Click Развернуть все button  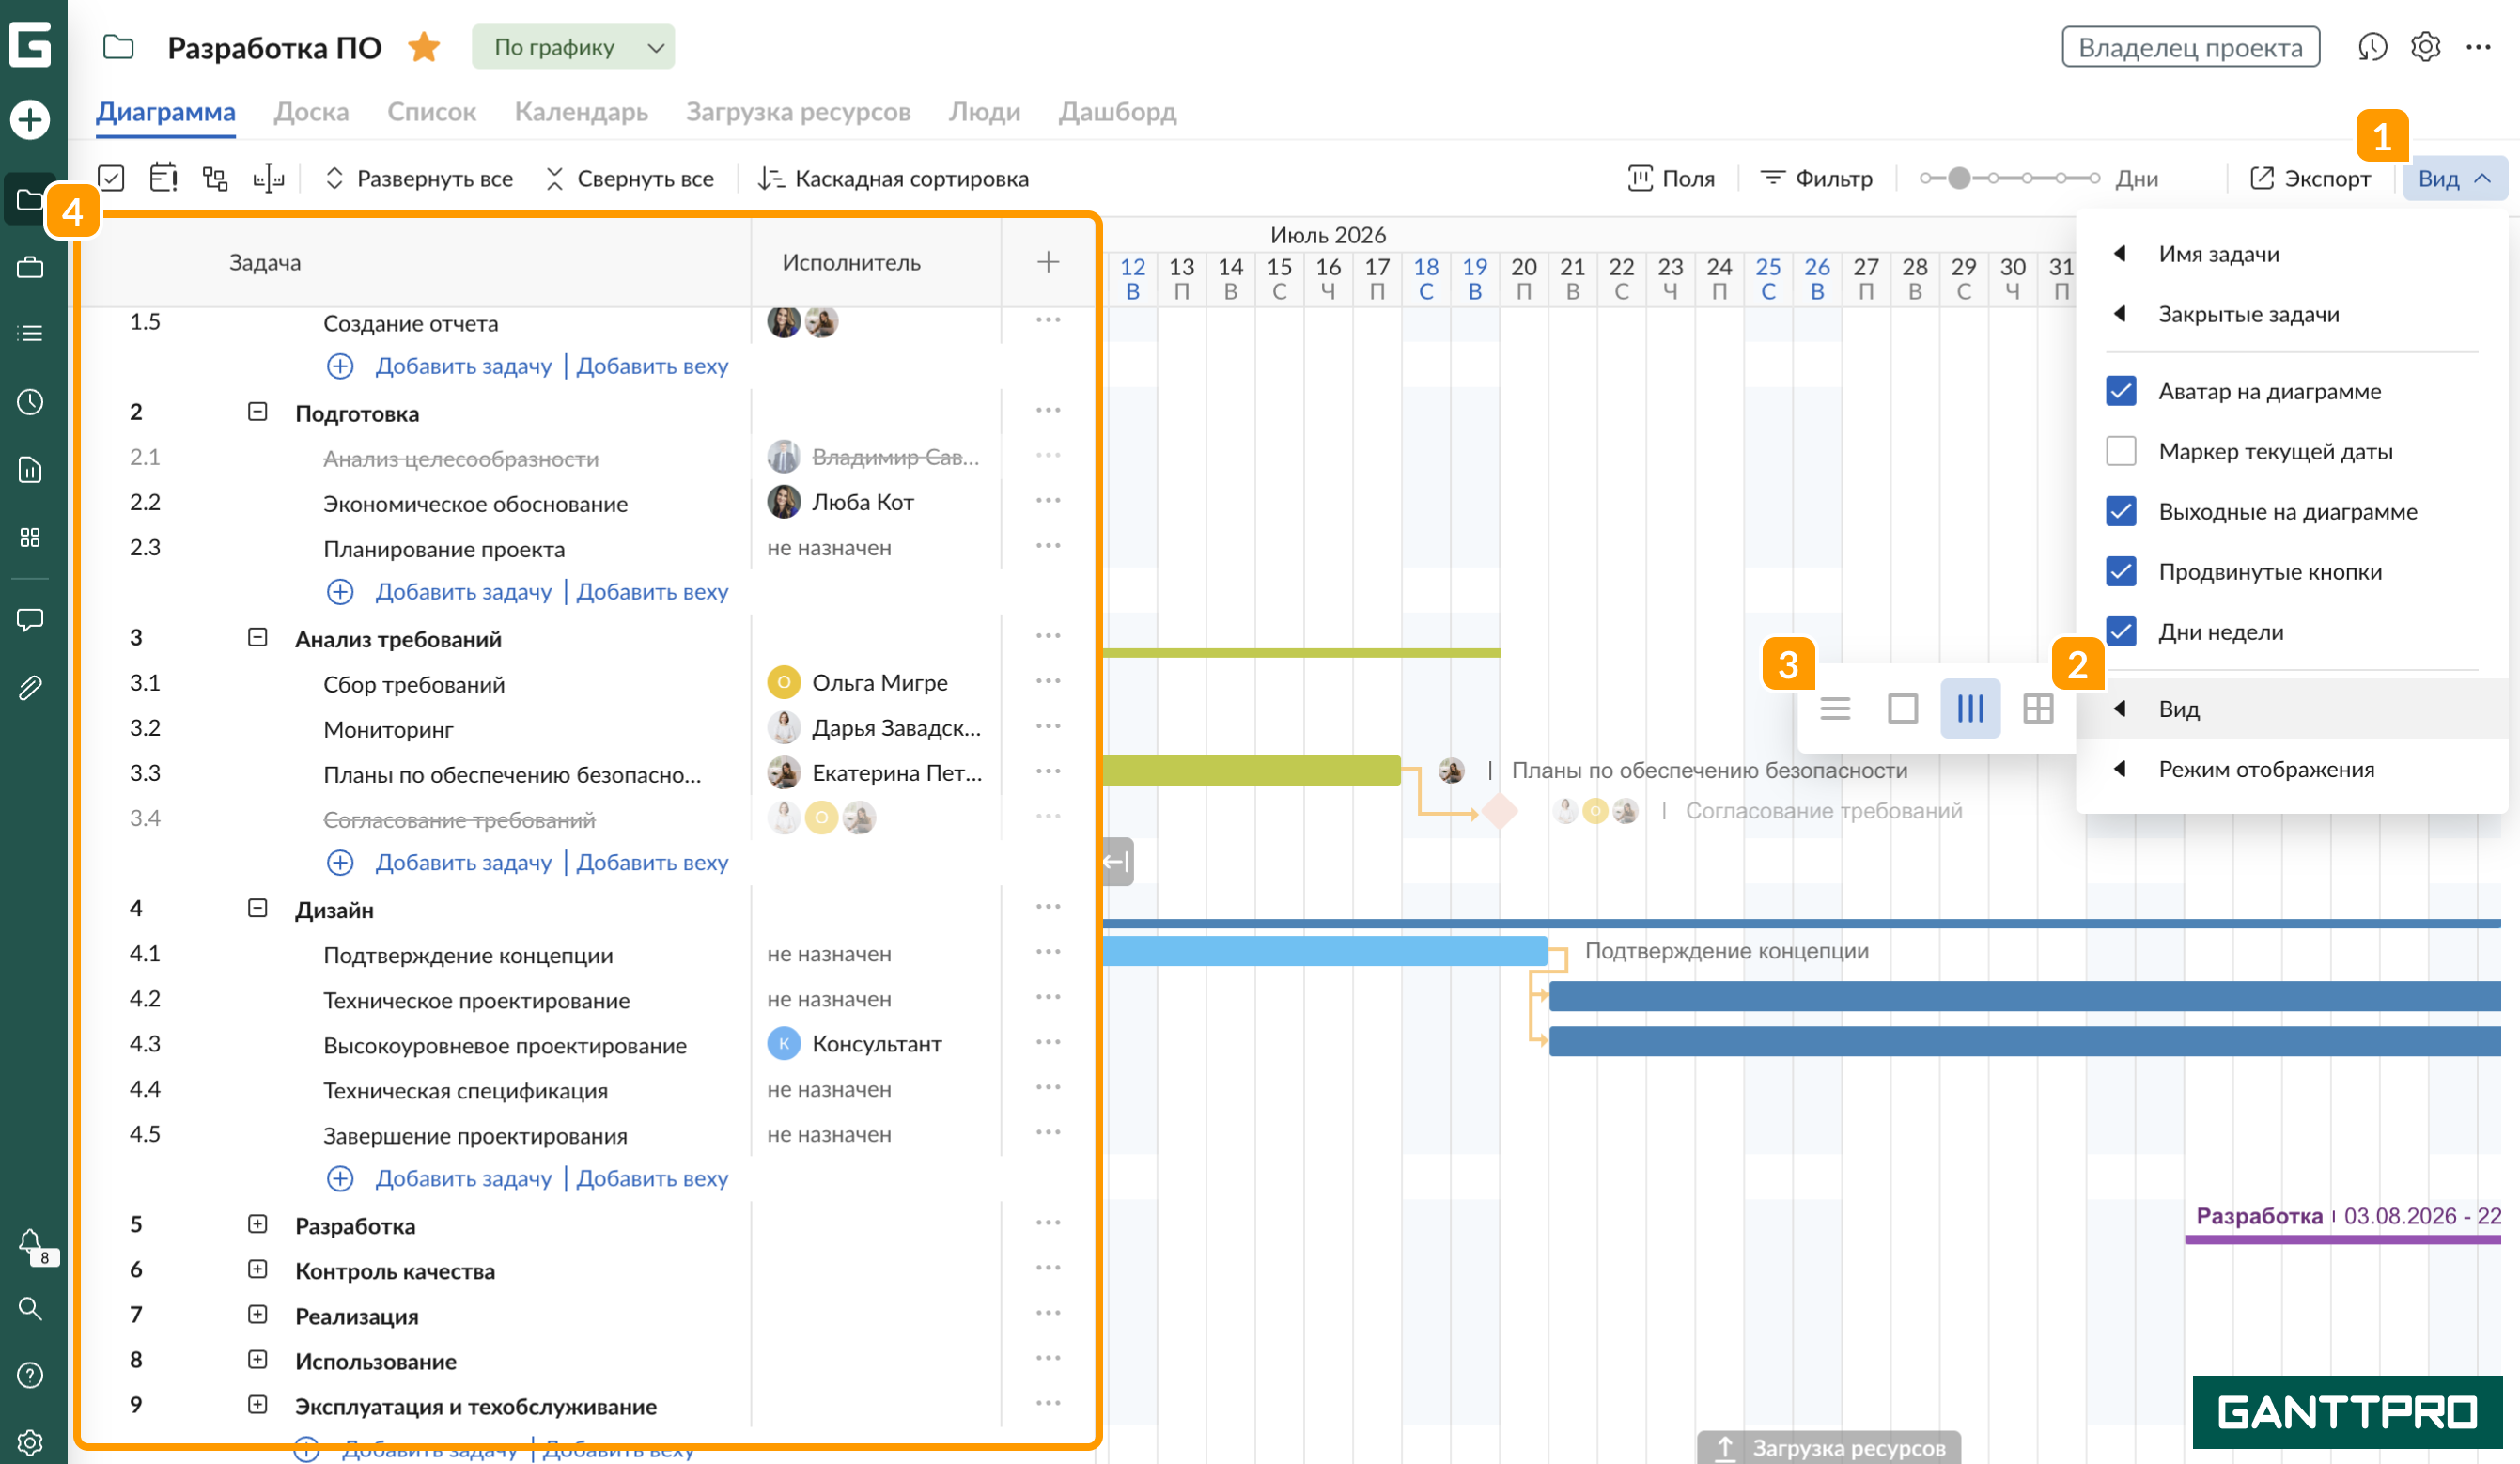pyautogui.click(x=418, y=179)
